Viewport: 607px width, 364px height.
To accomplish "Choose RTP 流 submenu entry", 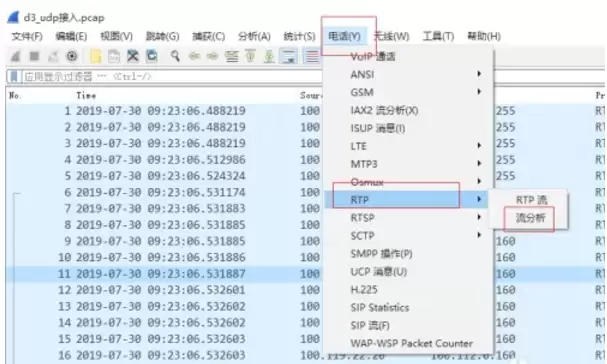I will (531, 200).
